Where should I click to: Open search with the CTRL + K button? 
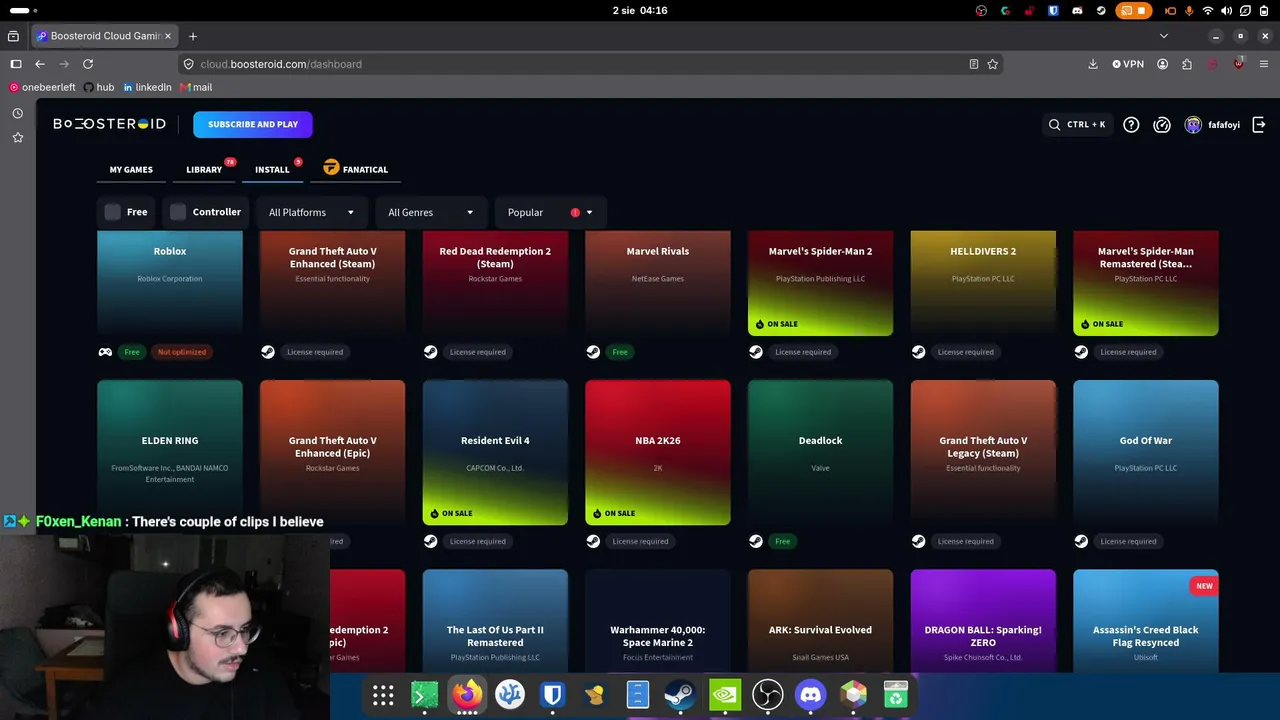pyautogui.click(x=1077, y=125)
